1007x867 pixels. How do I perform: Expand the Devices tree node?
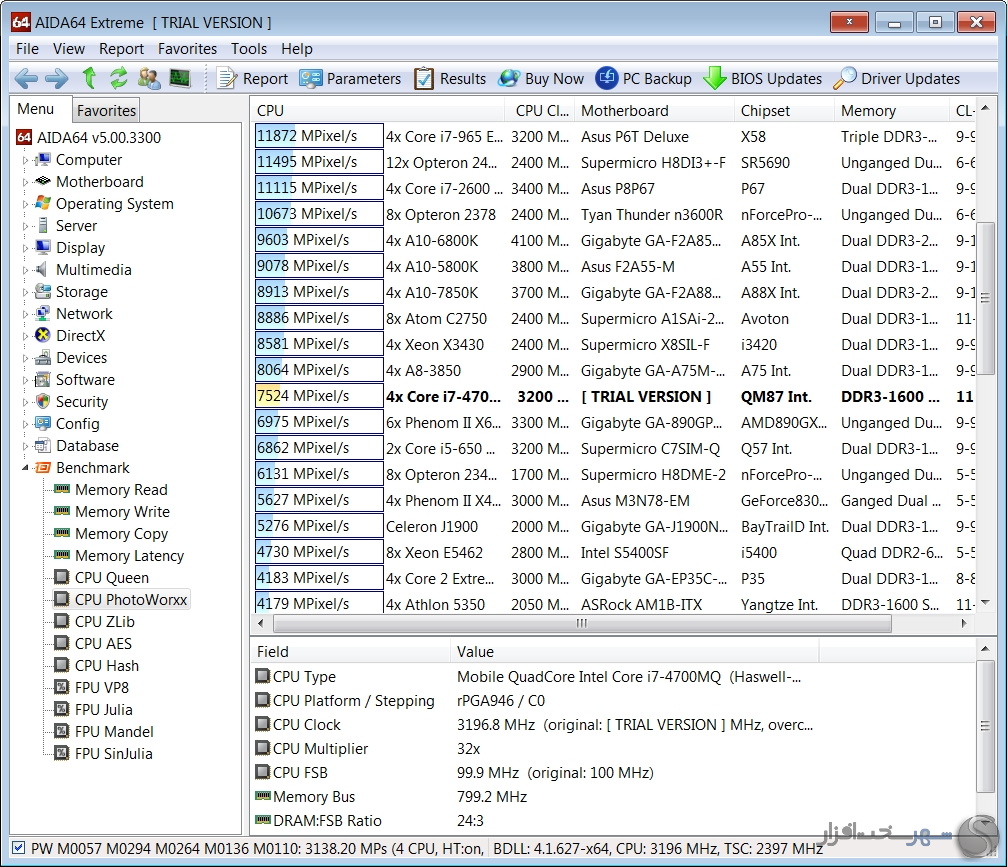pos(25,358)
